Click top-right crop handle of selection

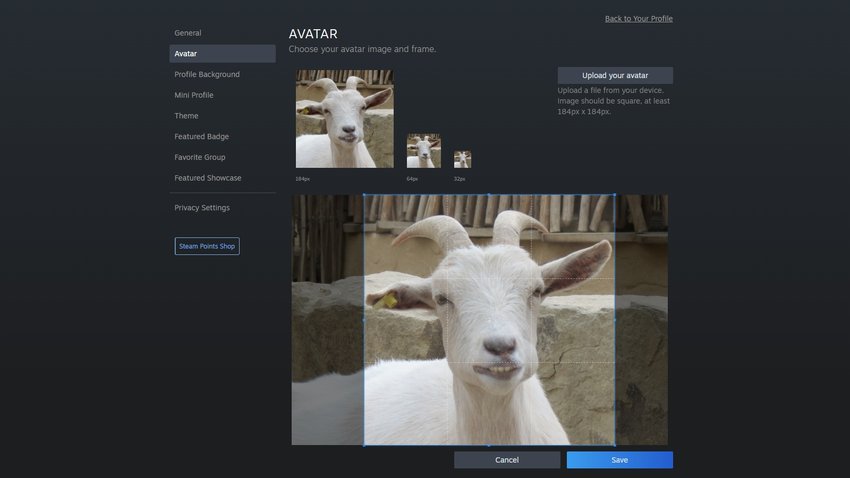coord(615,195)
